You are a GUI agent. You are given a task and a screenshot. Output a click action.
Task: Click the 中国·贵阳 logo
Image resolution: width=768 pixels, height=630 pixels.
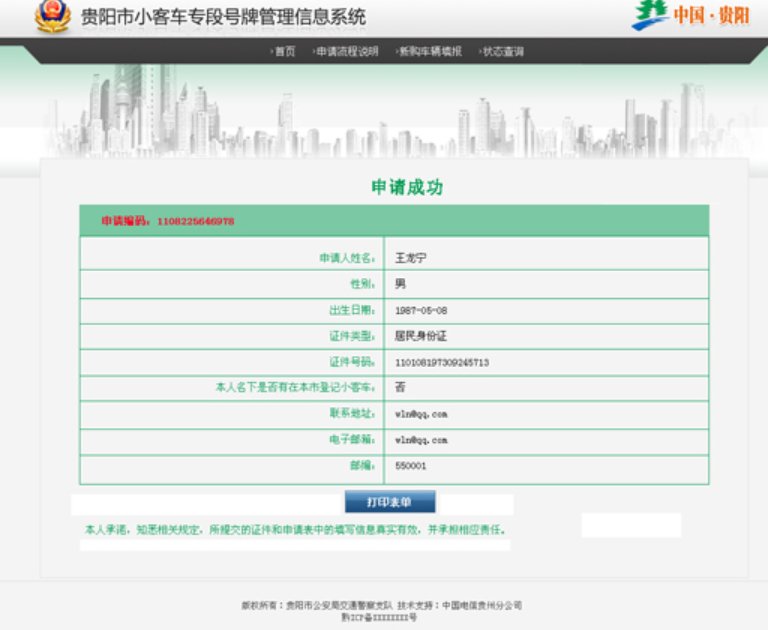pos(691,15)
